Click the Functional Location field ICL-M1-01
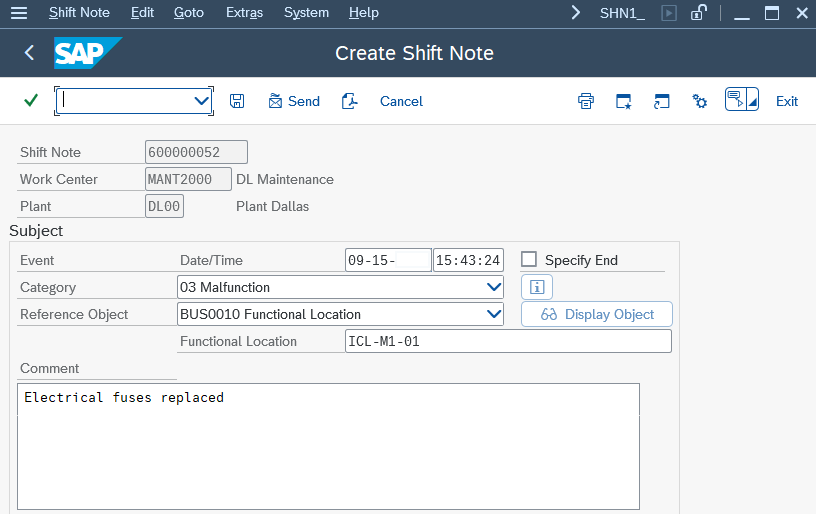Image resolution: width=816 pixels, height=514 pixels. [508, 341]
